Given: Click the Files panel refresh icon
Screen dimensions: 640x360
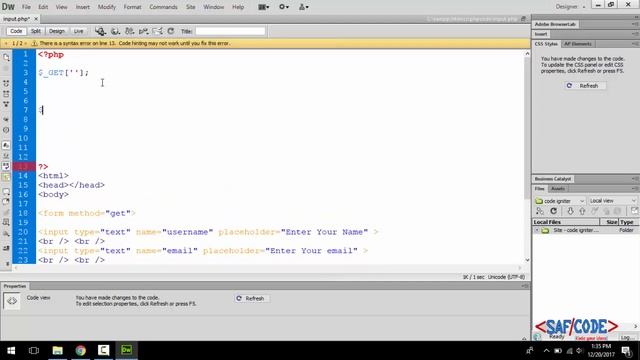Looking at the screenshot, I should coord(553,211).
